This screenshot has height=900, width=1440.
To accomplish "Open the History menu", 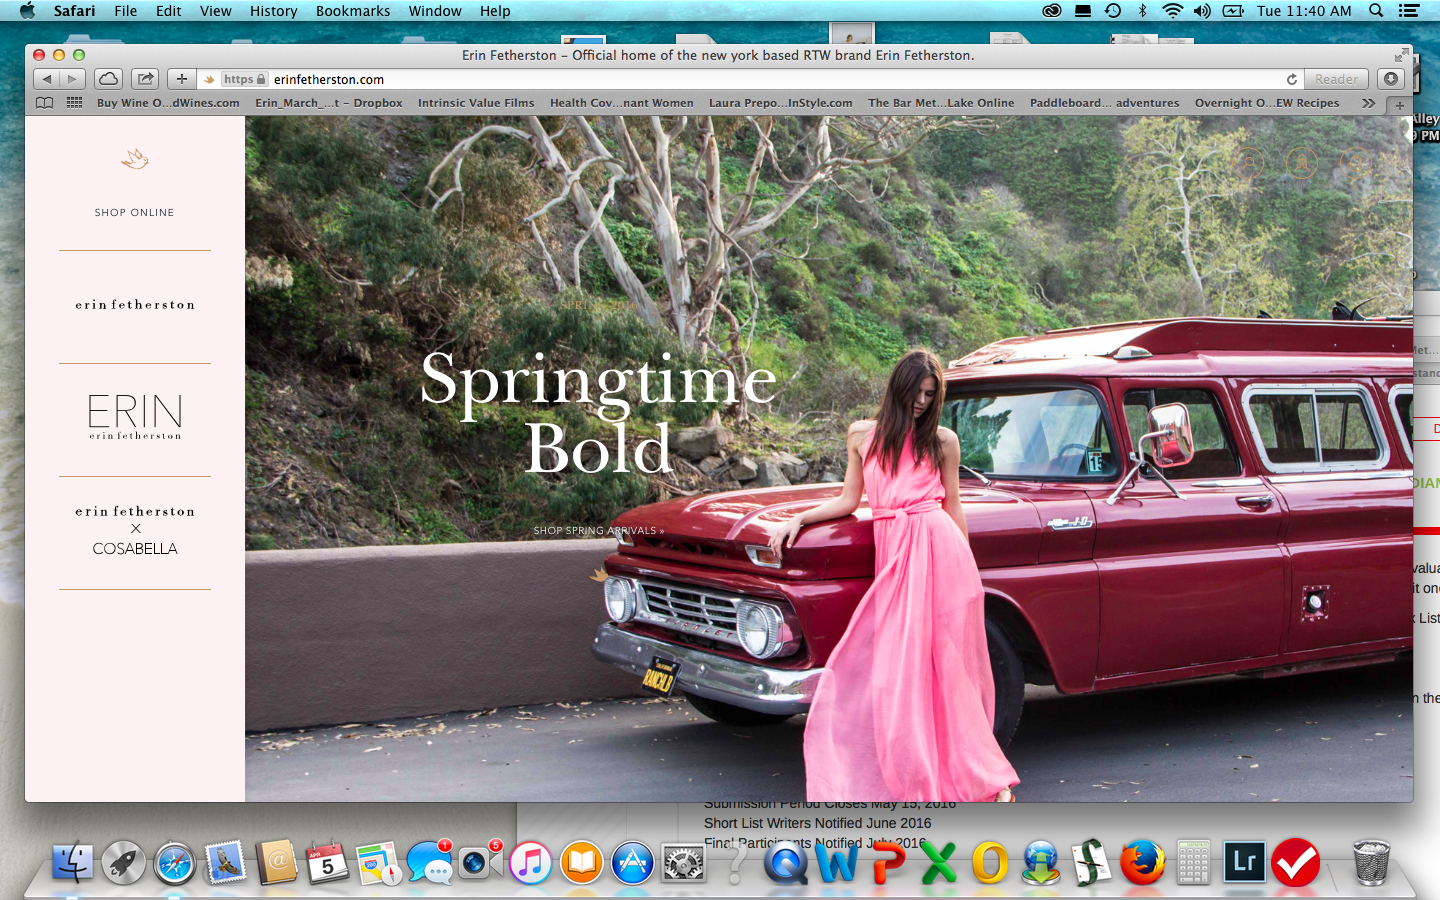I will click(x=273, y=11).
